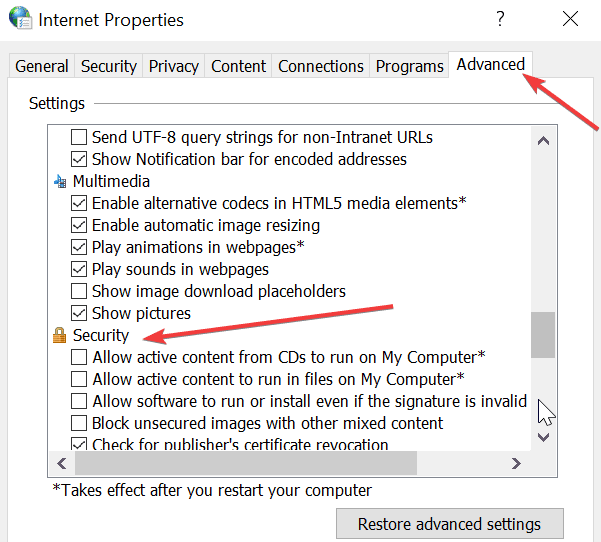Viewport: 601px width, 542px height.
Task: Uncheck Play sounds in webpages
Action: 79,269
